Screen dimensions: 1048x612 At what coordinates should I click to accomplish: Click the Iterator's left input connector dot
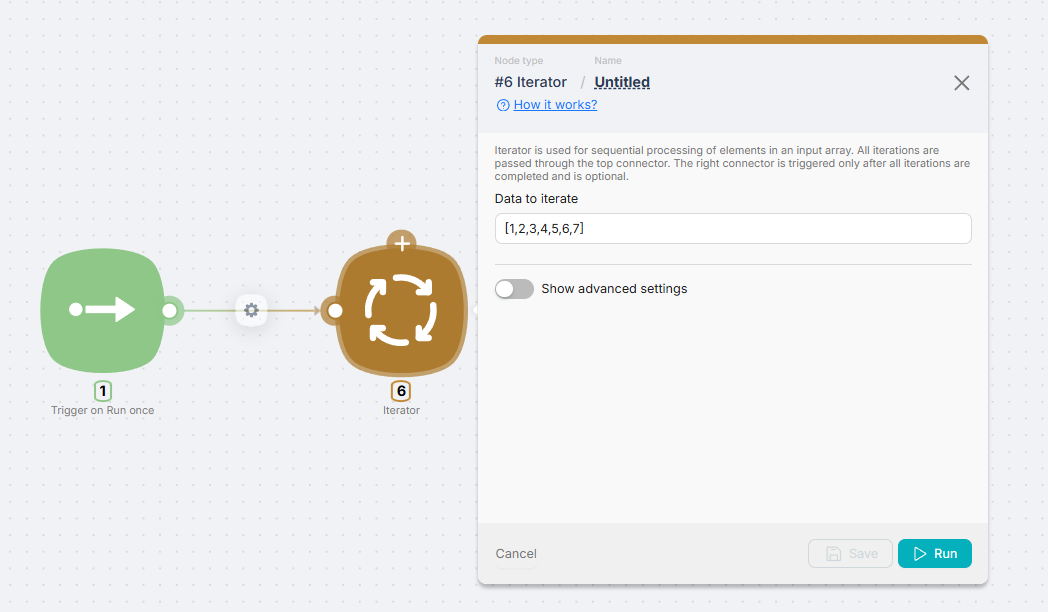[333, 311]
